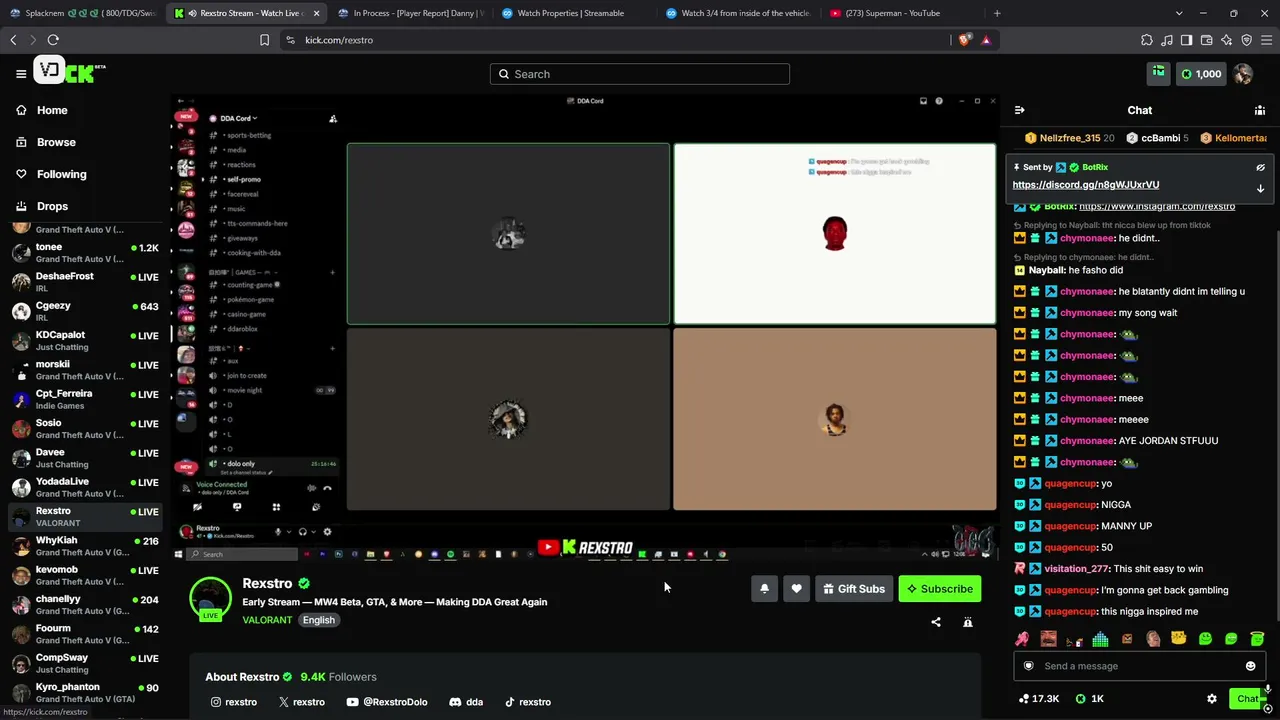The width and height of the screenshot is (1280, 720).
Task: Open the YodadaLive channel in sidebar
Action: point(85,487)
